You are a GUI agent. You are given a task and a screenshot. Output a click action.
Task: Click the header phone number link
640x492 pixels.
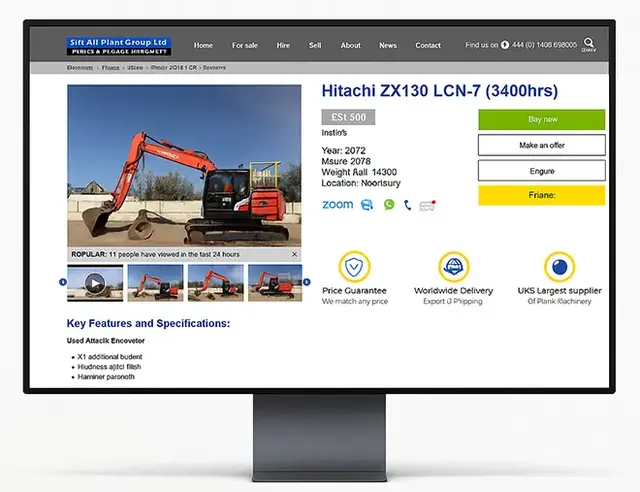pos(544,45)
